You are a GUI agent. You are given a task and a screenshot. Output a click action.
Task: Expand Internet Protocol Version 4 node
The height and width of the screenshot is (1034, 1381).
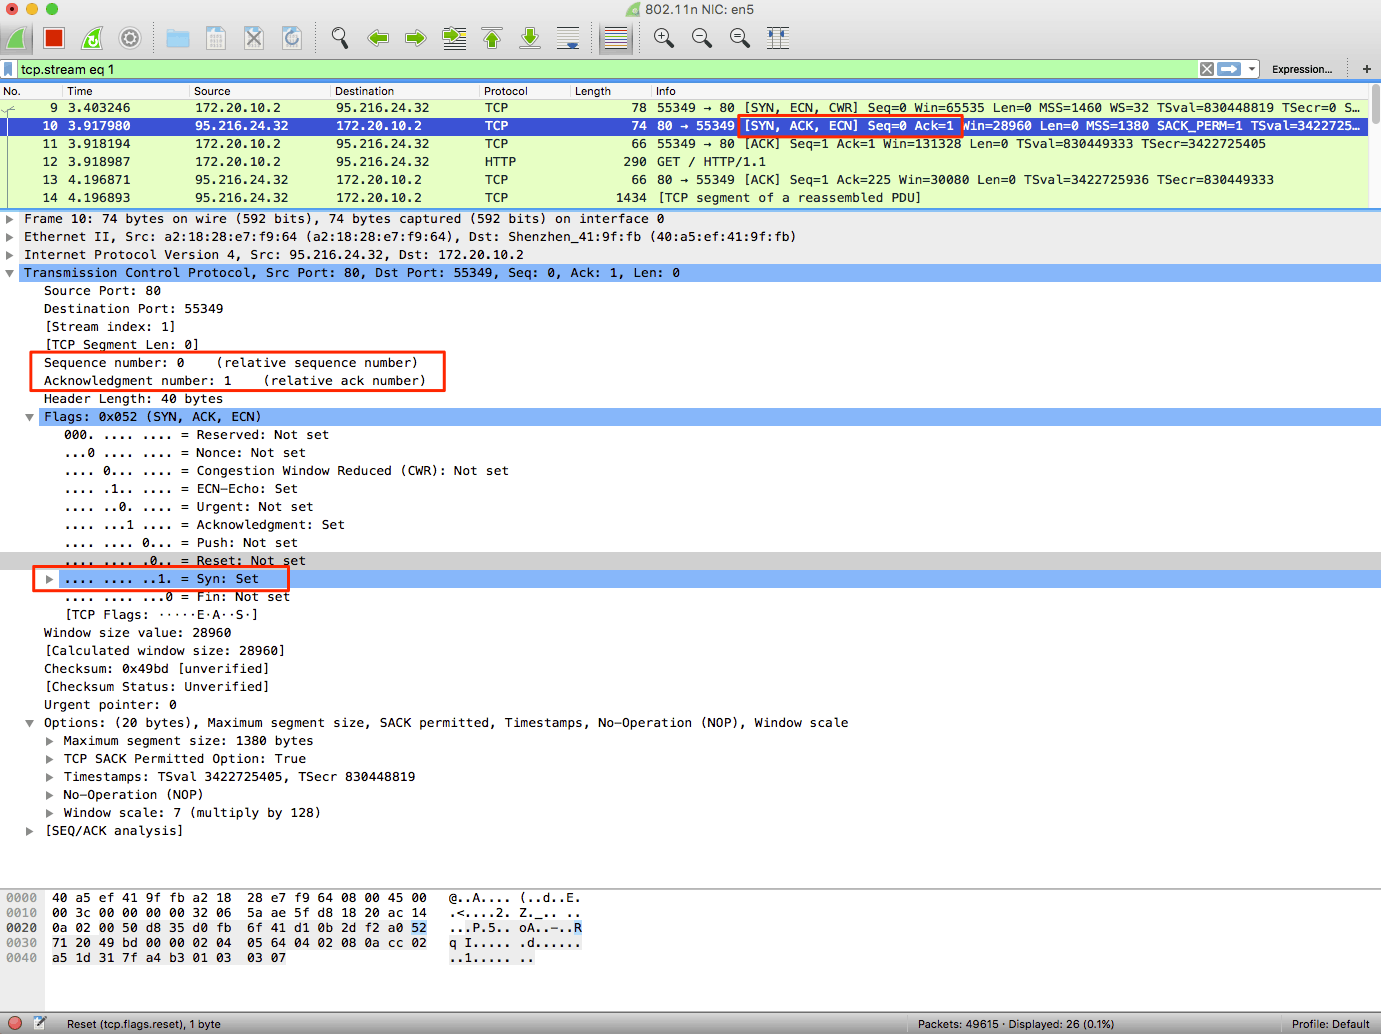coord(10,255)
